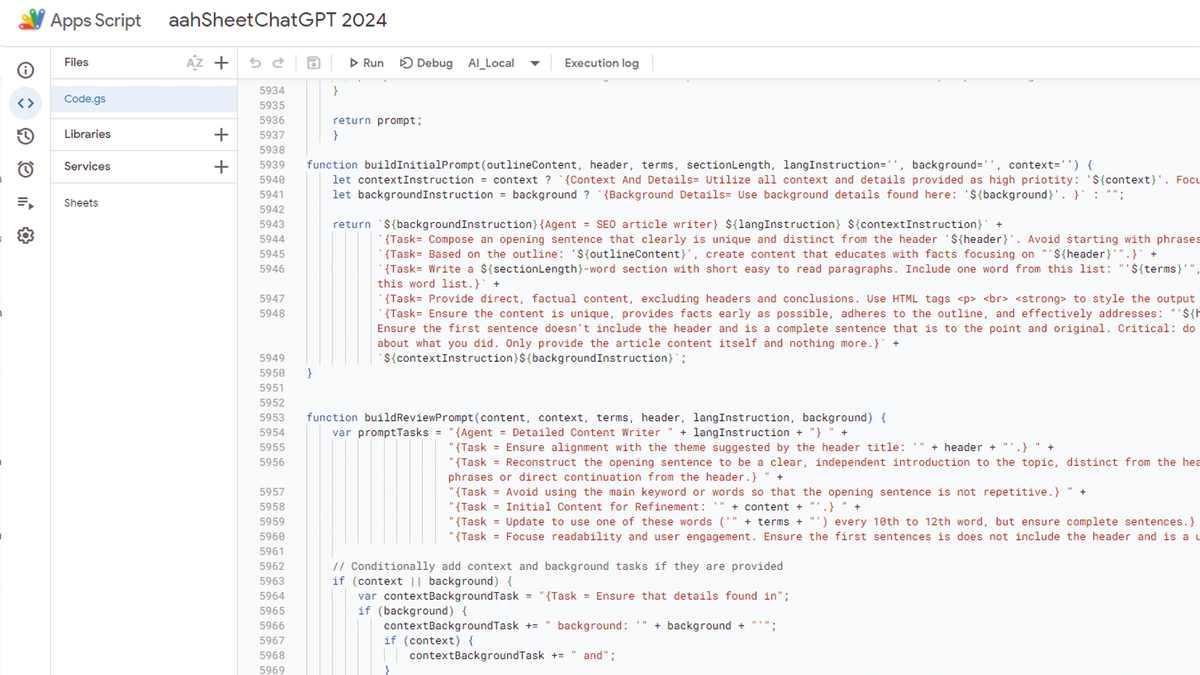1200x675 pixels.
Task: Open the Executions list
Action: pyautogui.click(x=25, y=201)
